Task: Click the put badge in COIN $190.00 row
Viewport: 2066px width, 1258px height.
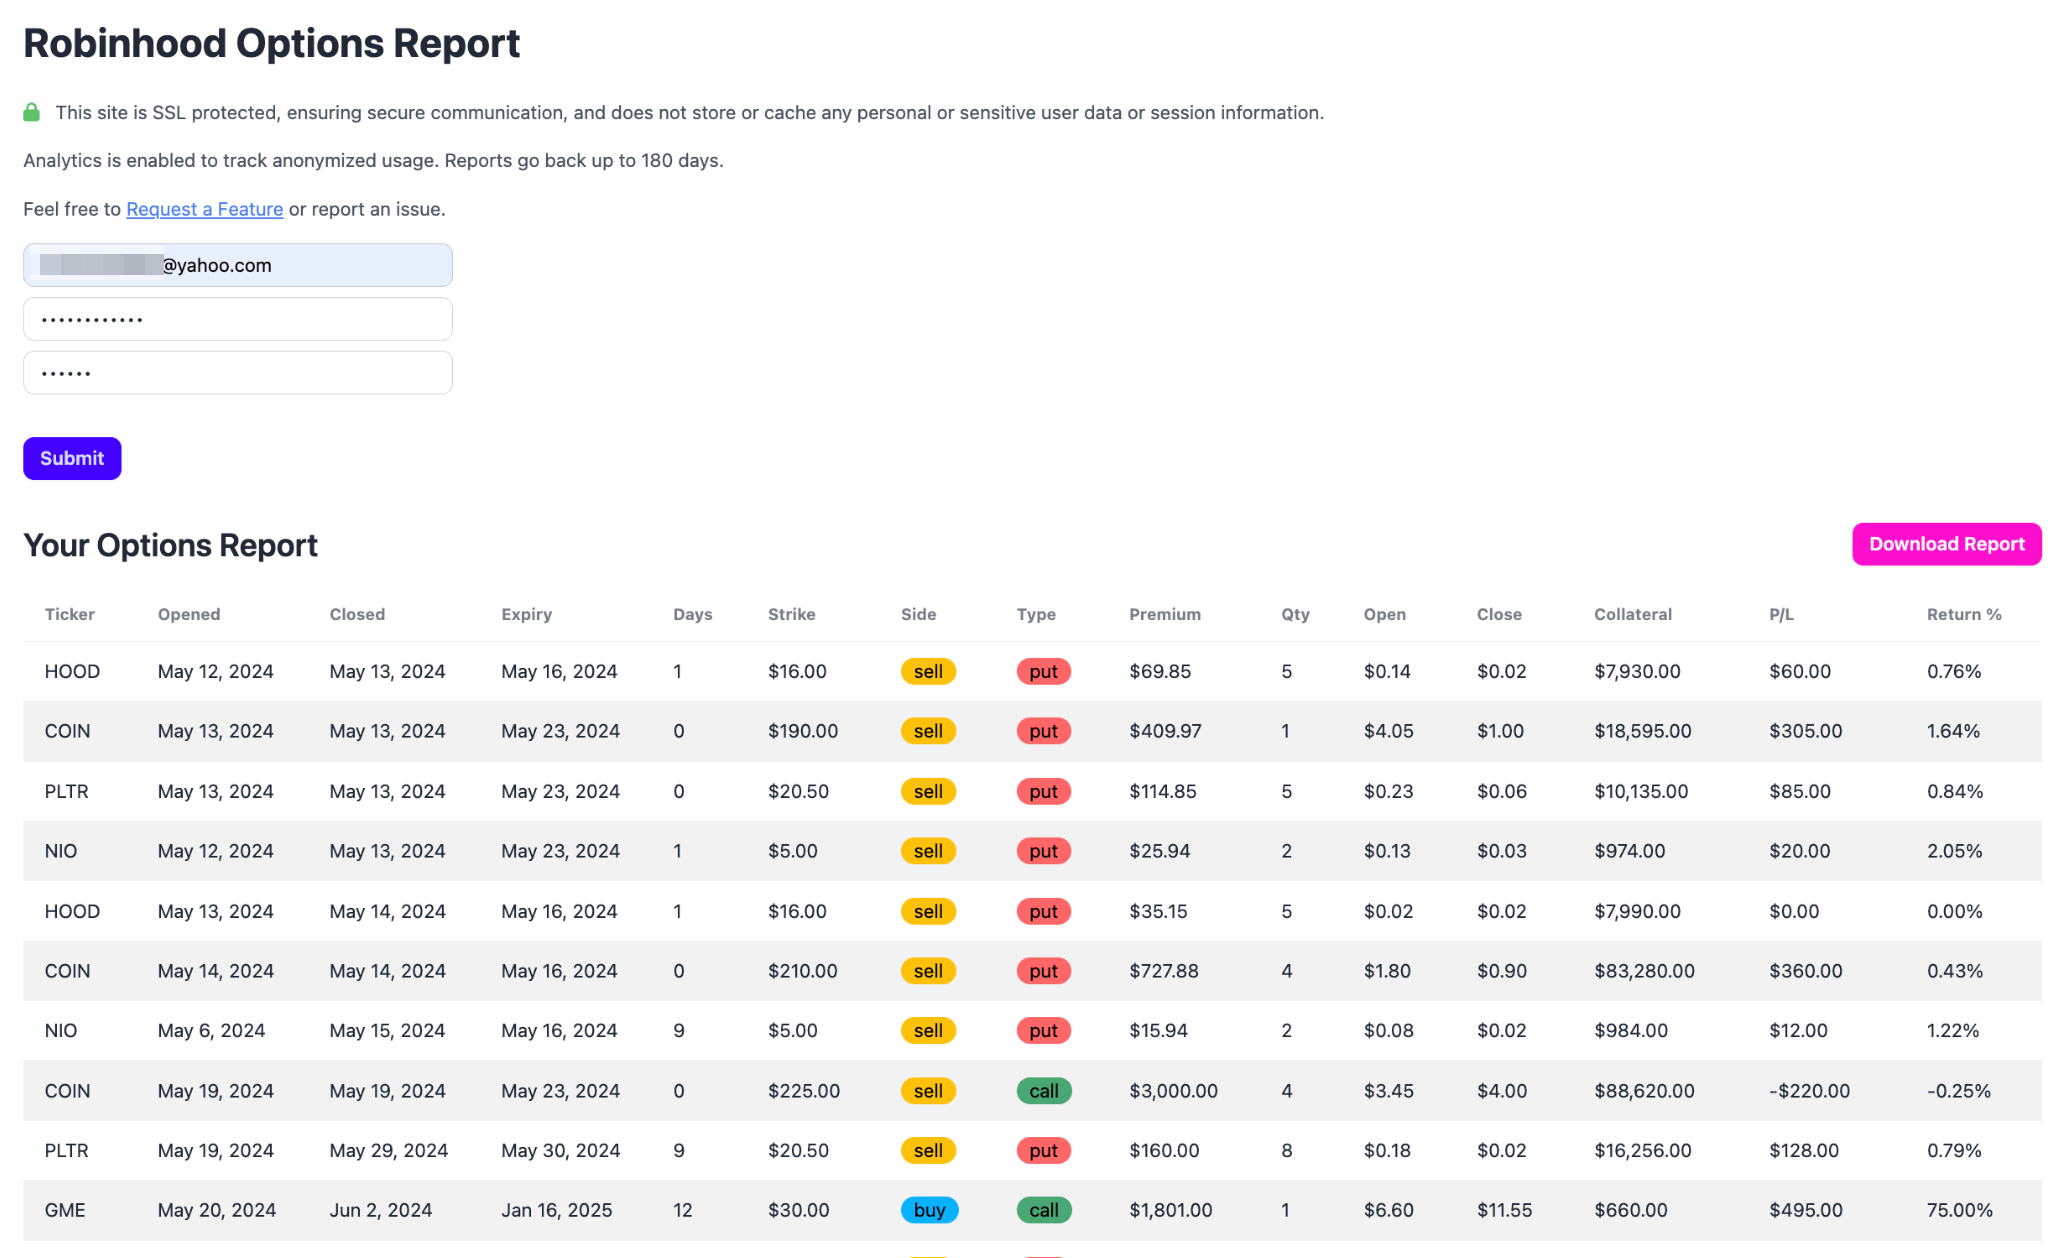Action: (1044, 731)
